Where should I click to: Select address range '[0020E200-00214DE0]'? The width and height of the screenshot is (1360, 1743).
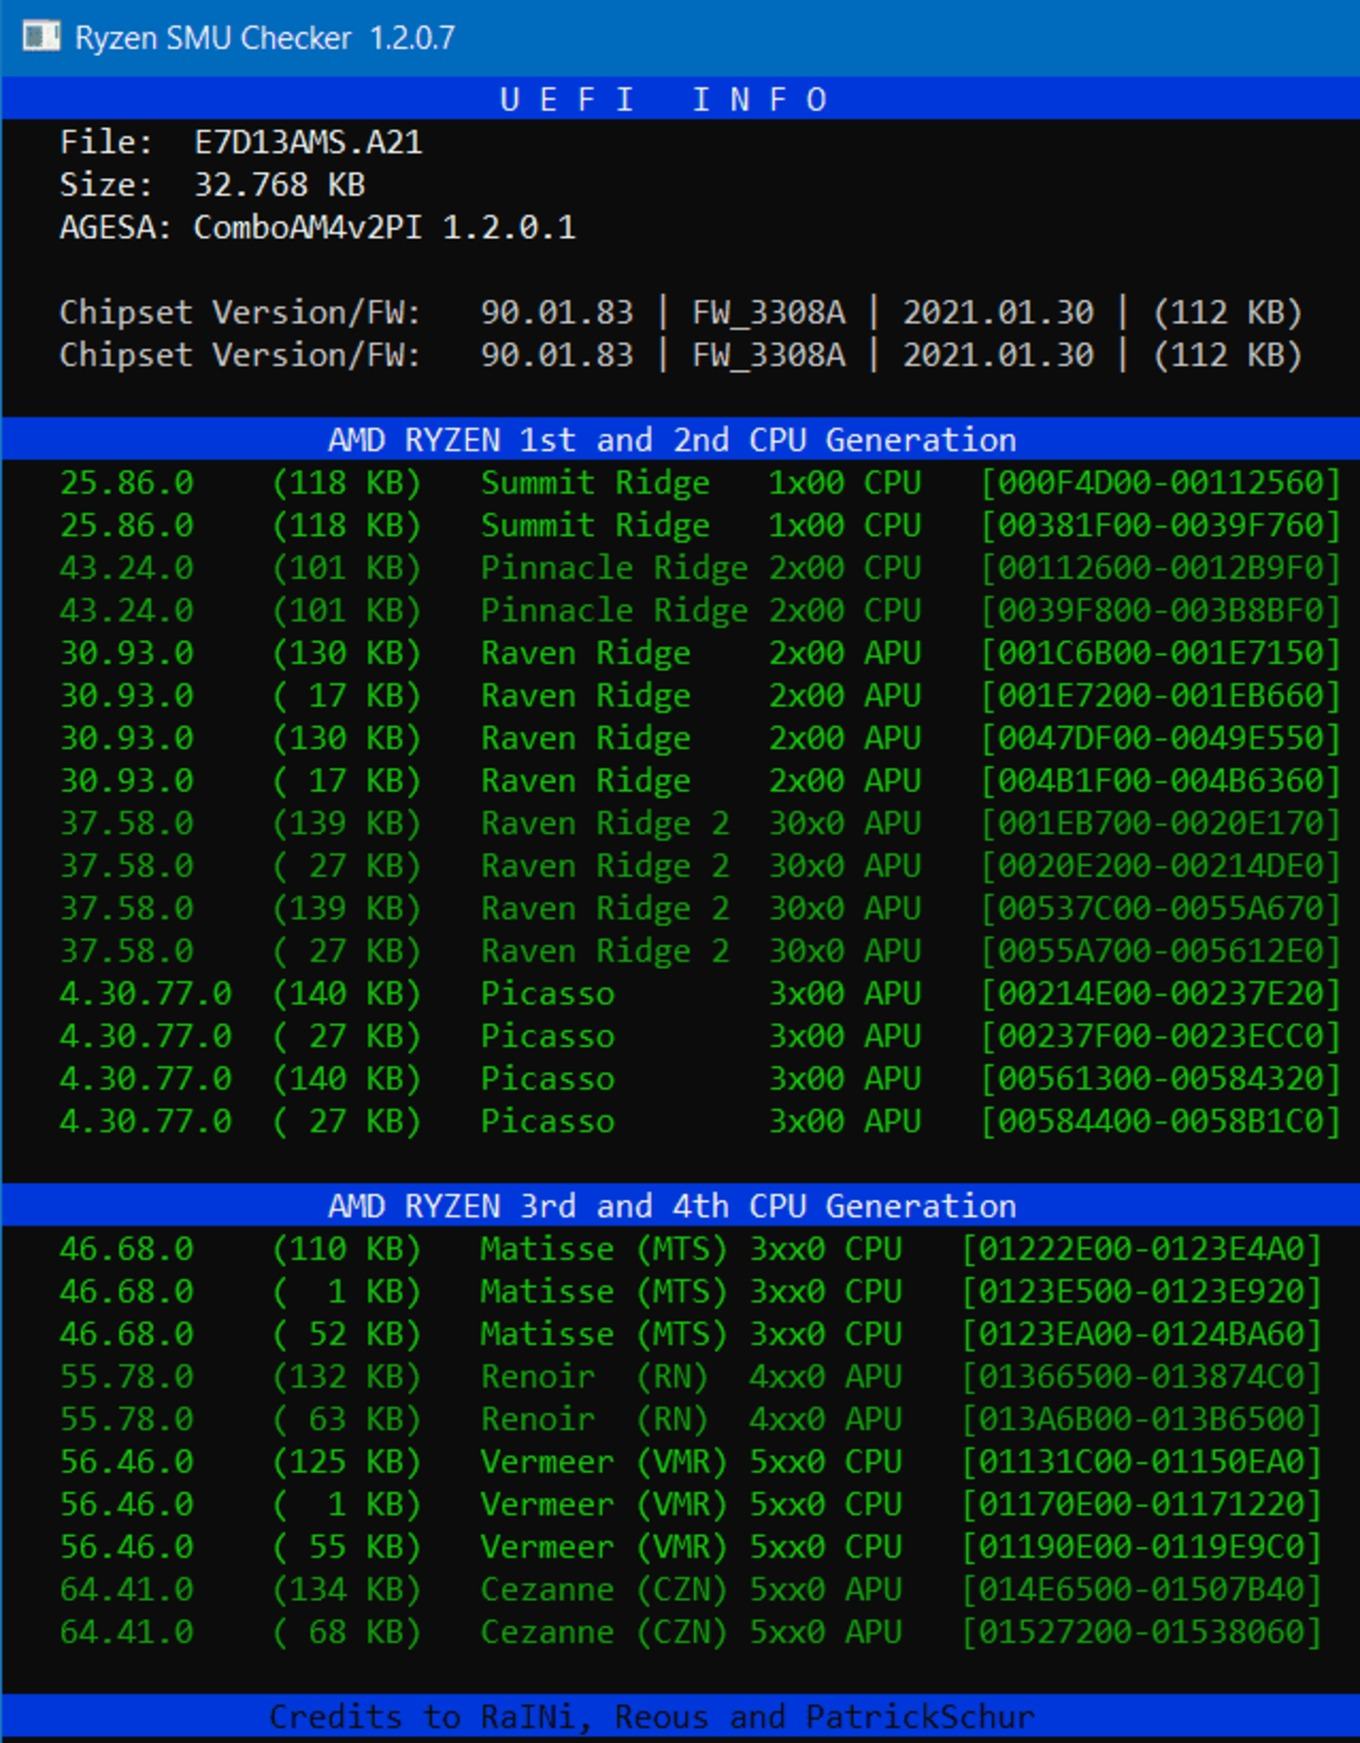[1160, 865]
